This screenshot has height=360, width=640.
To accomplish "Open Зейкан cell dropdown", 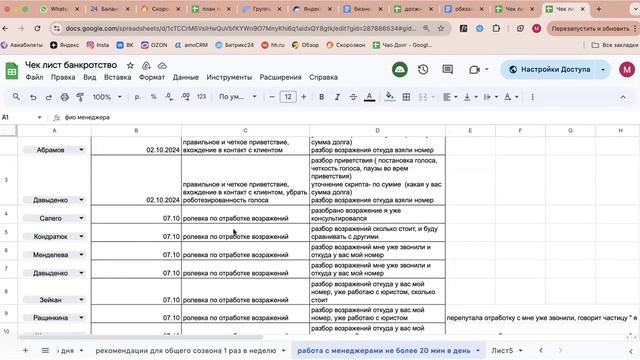I will pos(81,300).
